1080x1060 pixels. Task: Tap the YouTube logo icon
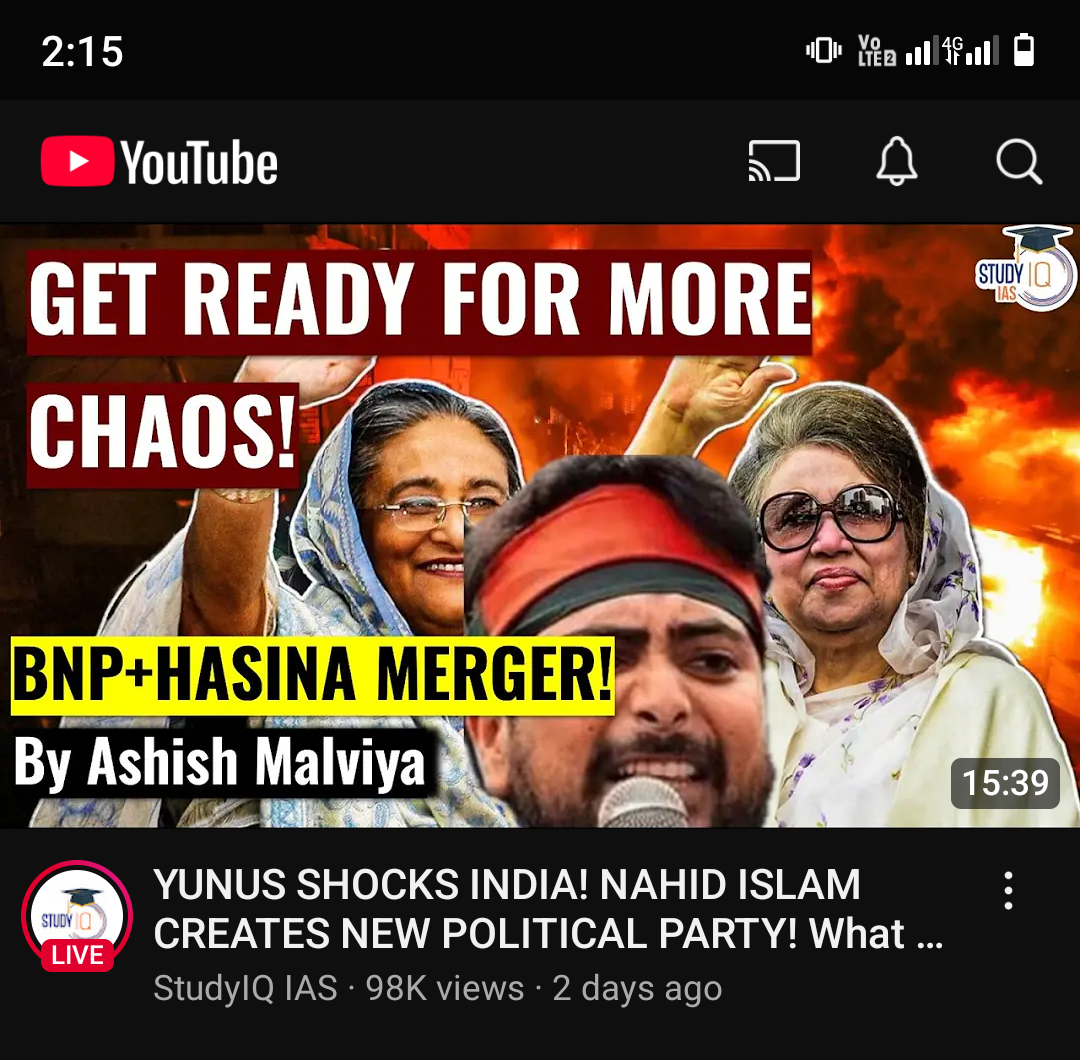pos(77,161)
